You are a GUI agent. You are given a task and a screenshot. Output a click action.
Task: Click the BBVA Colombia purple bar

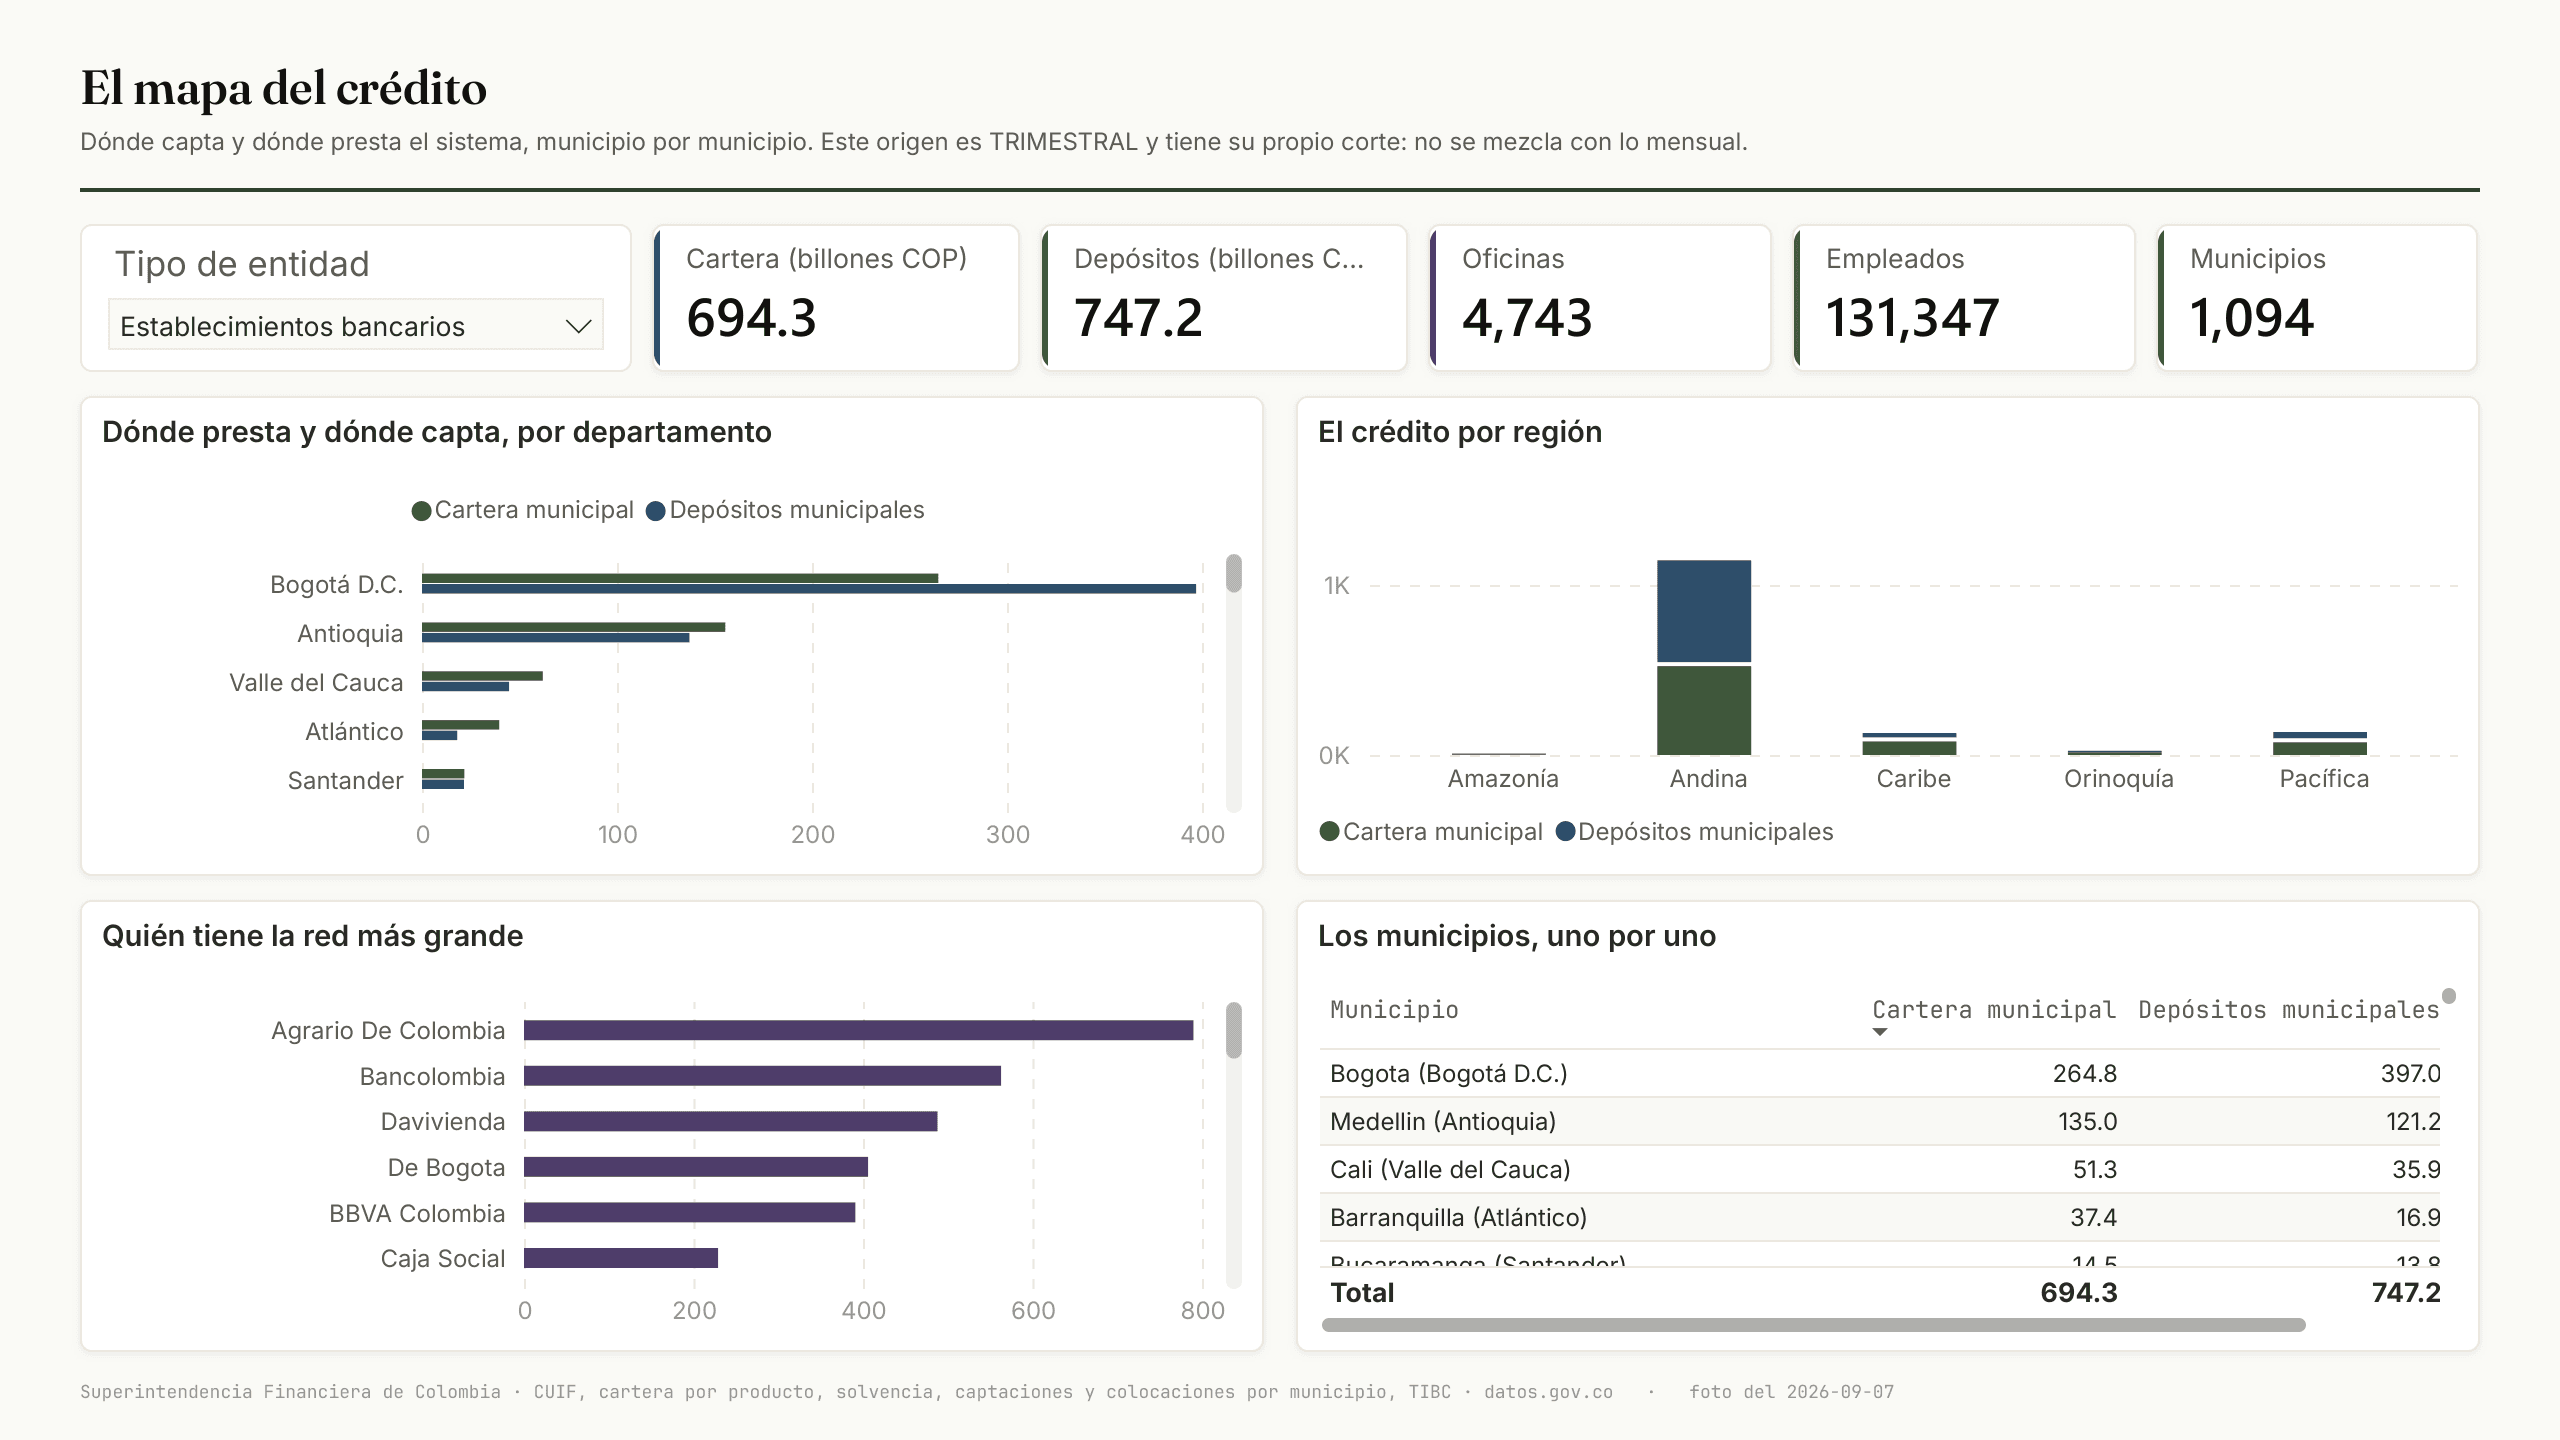[690, 1213]
